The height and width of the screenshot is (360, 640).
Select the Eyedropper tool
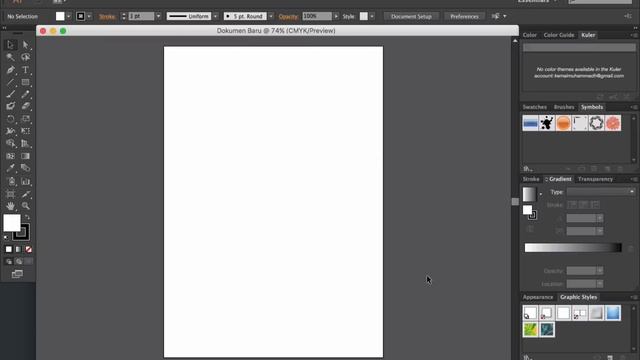click(10, 168)
